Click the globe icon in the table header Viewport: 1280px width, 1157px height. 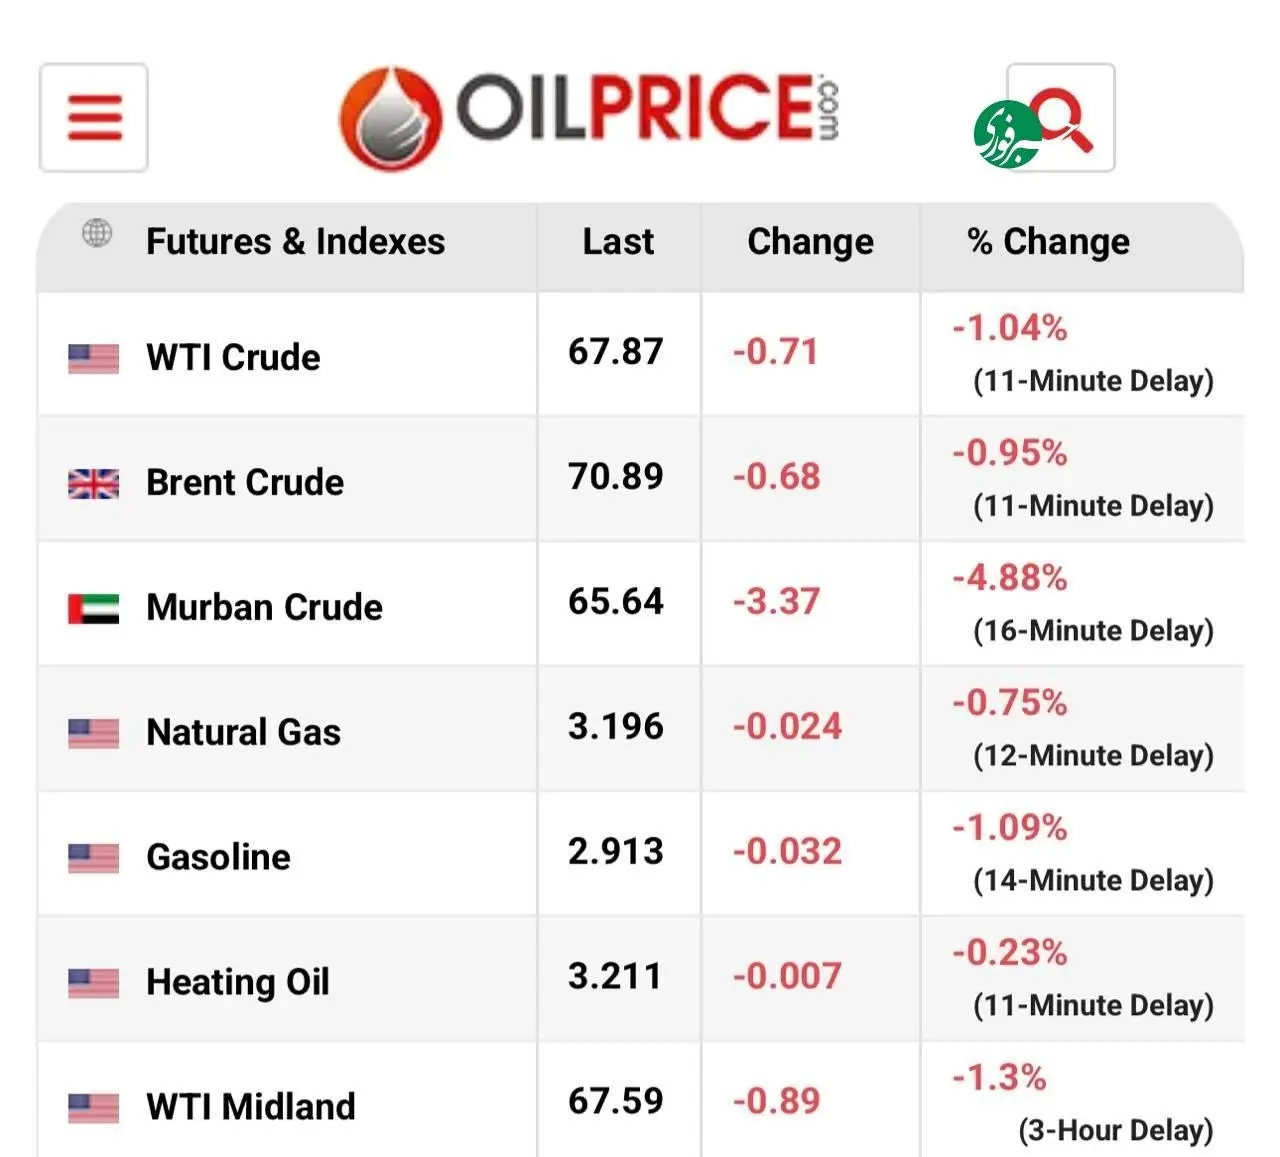tap(97, 233)
